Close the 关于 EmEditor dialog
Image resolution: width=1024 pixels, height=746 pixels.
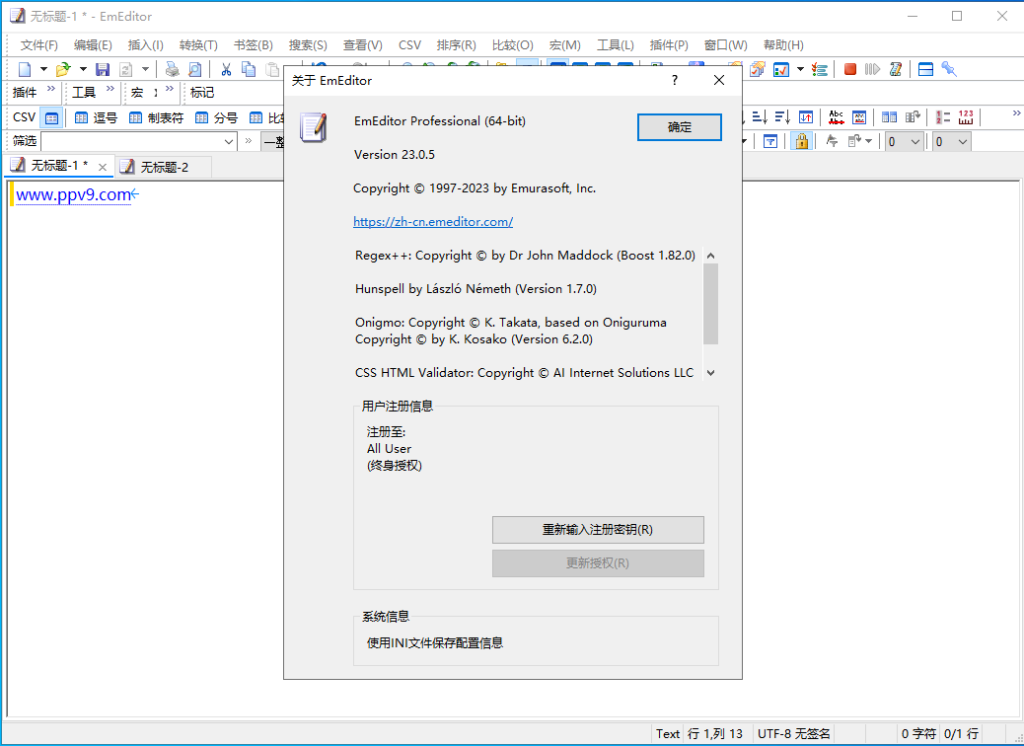[x=719, y=80]
